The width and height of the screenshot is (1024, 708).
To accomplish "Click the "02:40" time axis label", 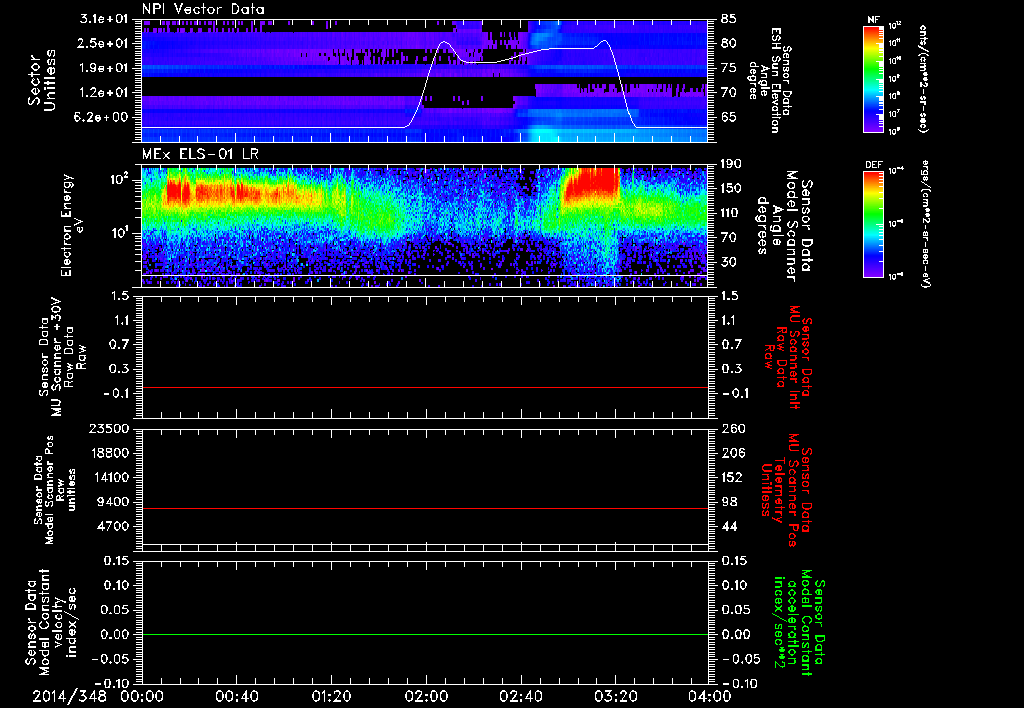I will click(x=520, y=696).
